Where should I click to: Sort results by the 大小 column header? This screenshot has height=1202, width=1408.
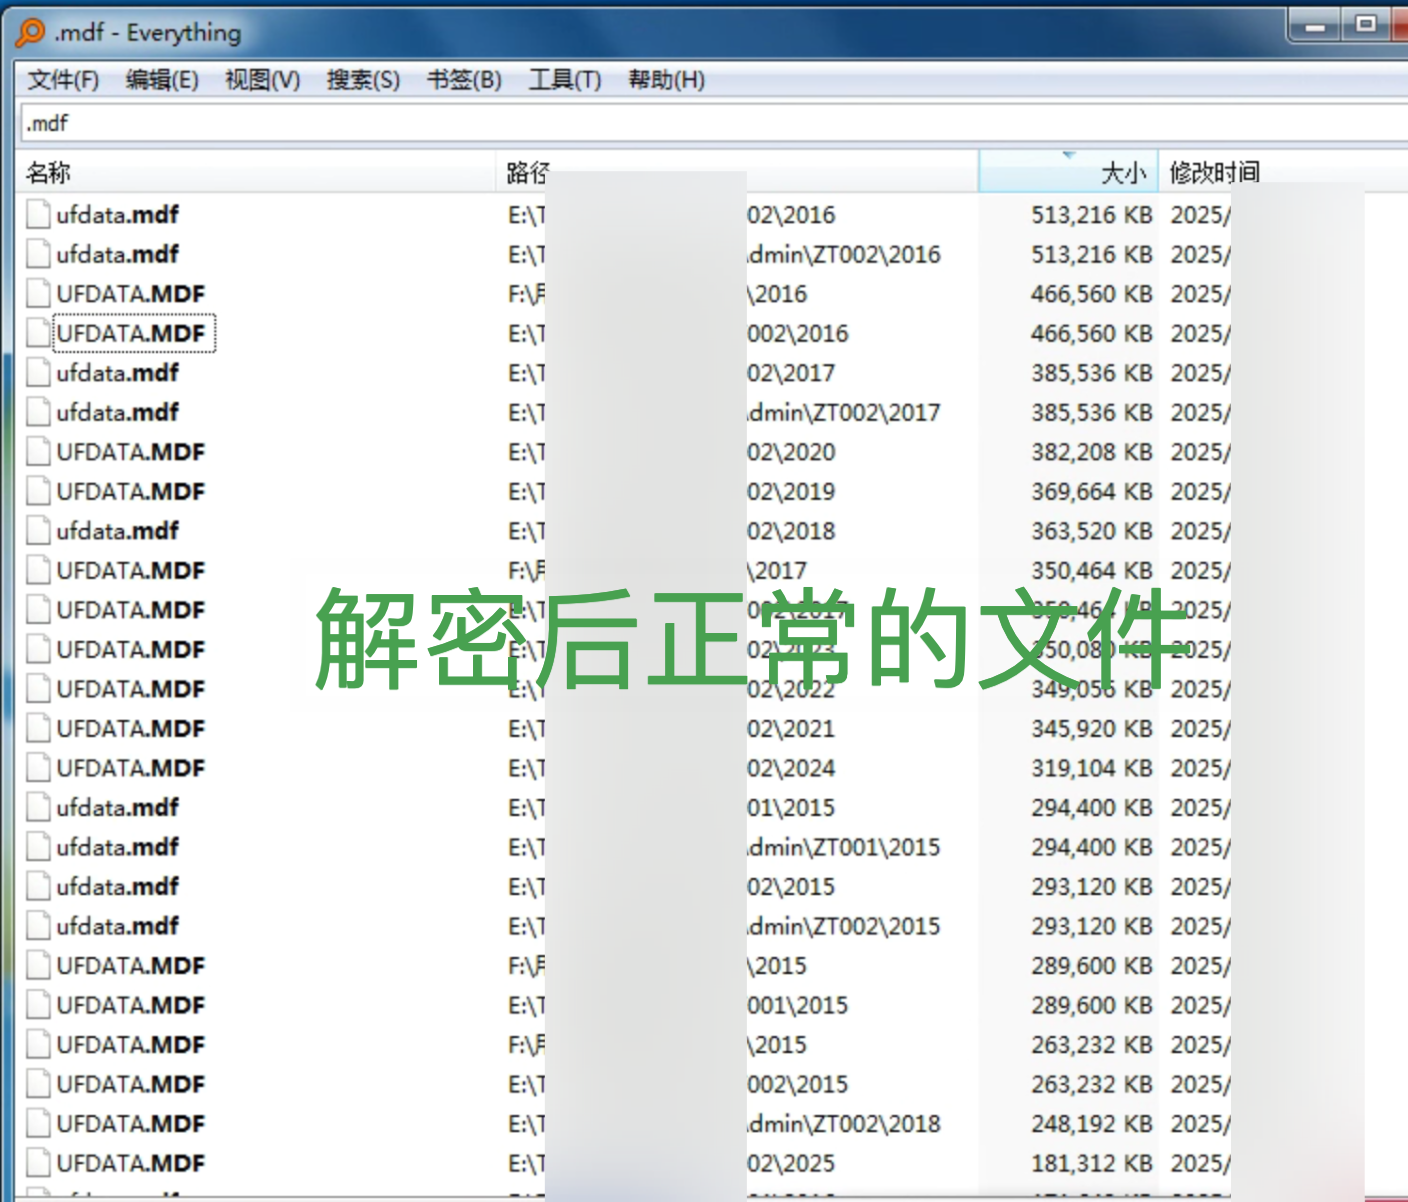(x=1068, y=172)
